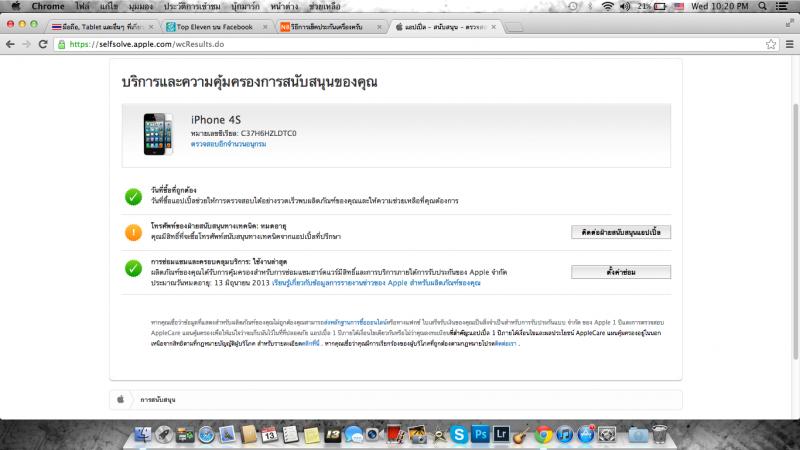Open Chrome hamburger settings menu
Image resolution: width=800 pixels, height=450 pixels.
coord(790,44)
